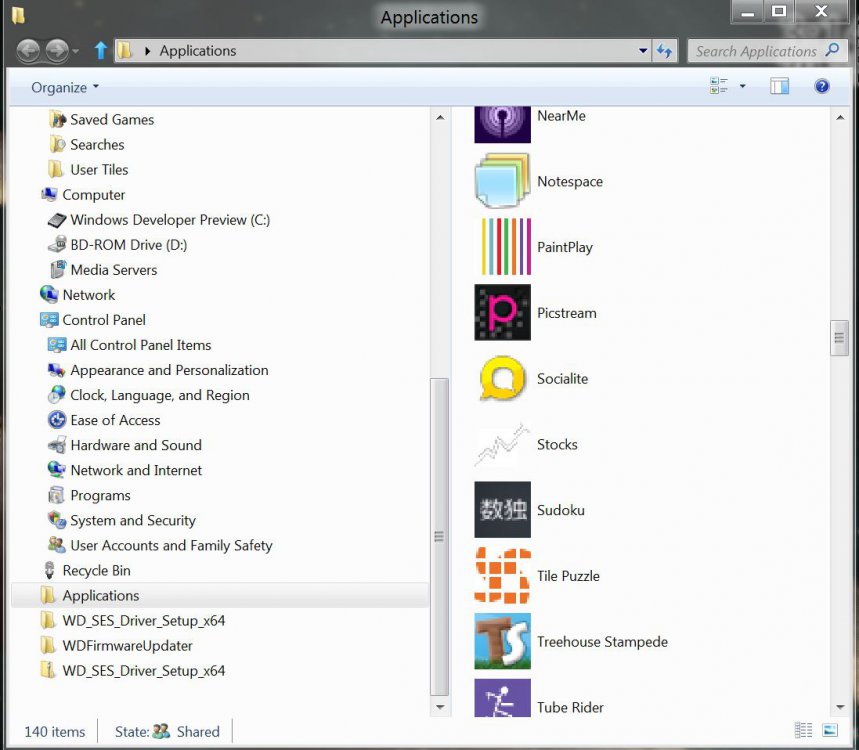Click the Up one level arrow button
This screenshot has width=859, height=750.
pyautogui.click(x=100, y=50)
